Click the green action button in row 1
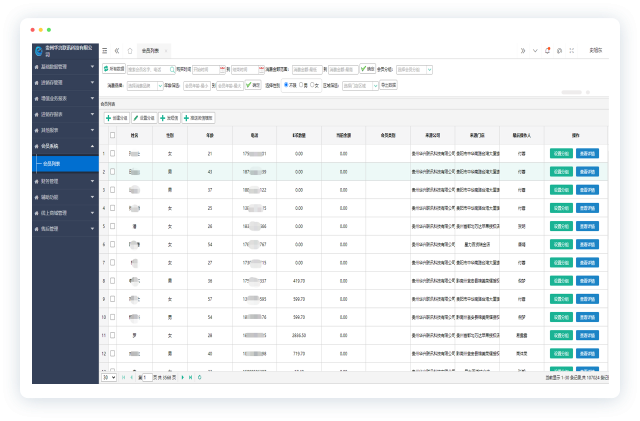640x421 pixels. (561, 154)
